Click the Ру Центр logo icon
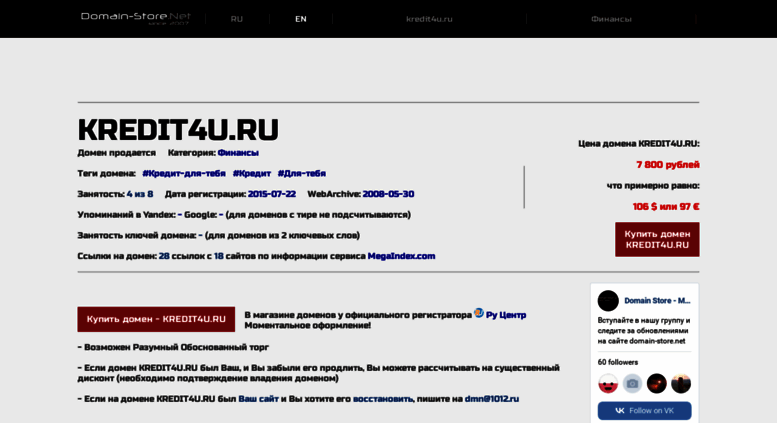This screenshot has height=423, width=777. [479, 313]
